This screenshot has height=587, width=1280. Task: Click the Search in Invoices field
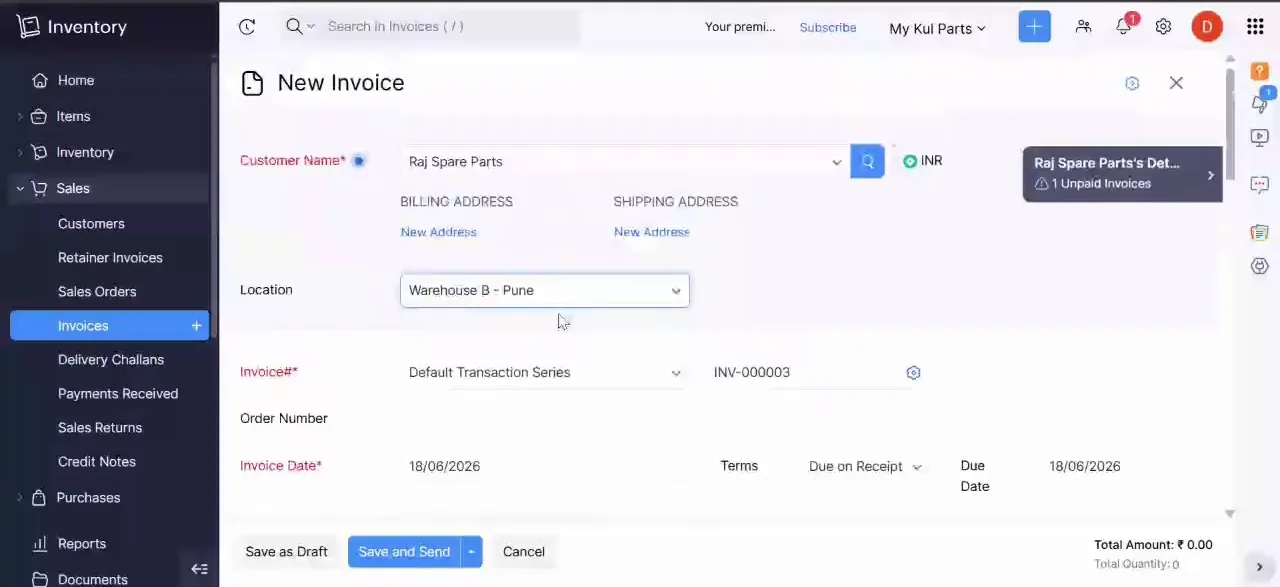[450, 26]
